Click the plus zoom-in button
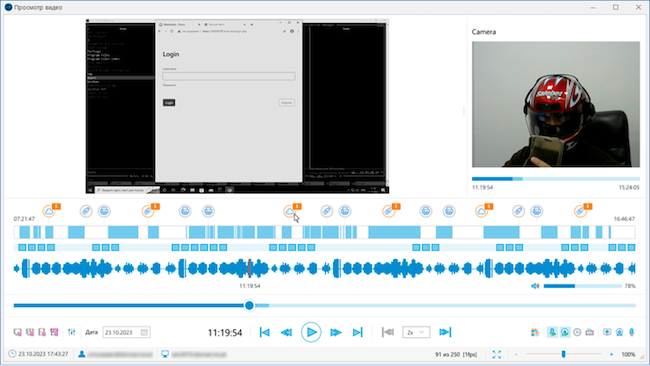The width and height of the screenshot is (650, 366). click(x=611, y=354)
